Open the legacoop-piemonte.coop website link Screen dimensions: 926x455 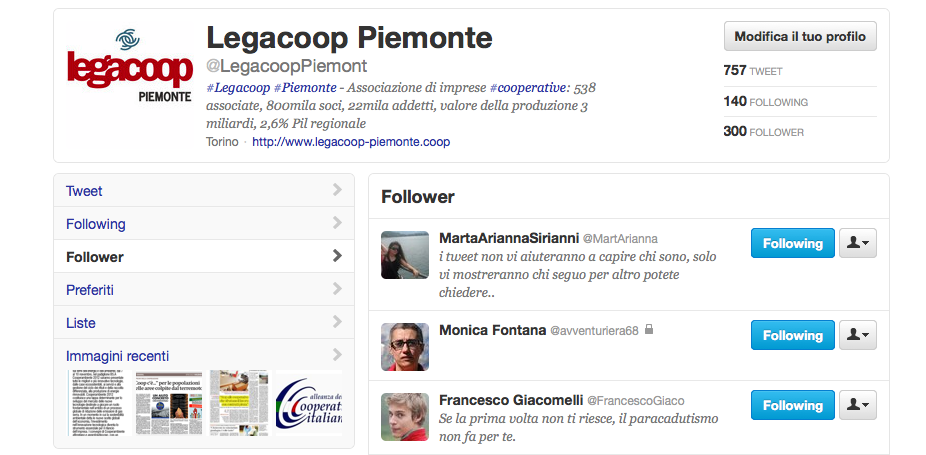351,142
